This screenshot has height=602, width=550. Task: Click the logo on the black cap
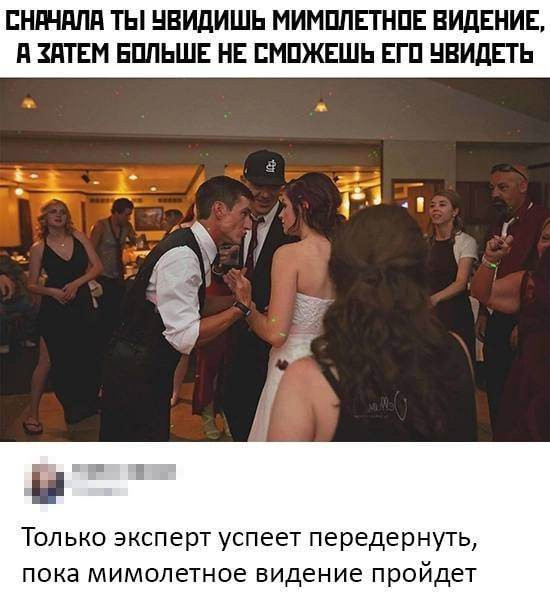tap(271, 166)
